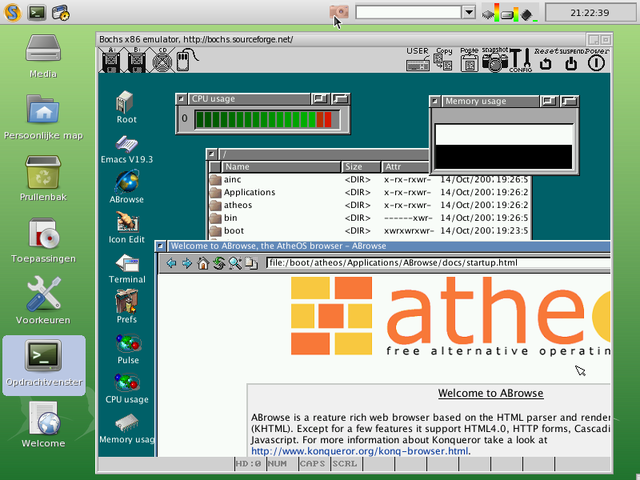
Task: Sort file list by Size column
Action: [360, 167]
